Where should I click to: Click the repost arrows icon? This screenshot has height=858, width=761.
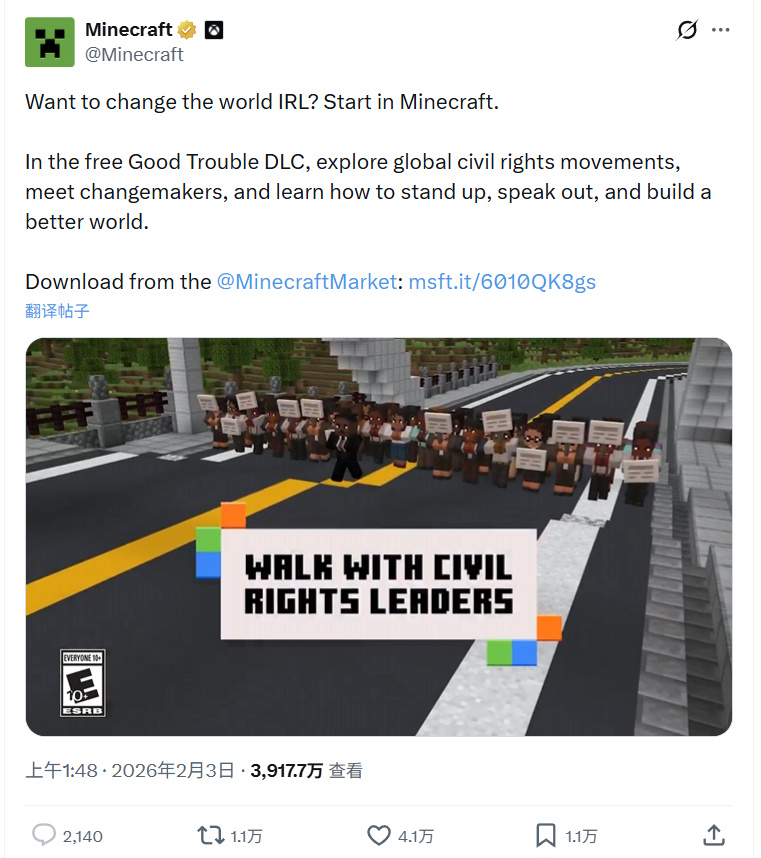pyautogui.click(x=211, y=835)
